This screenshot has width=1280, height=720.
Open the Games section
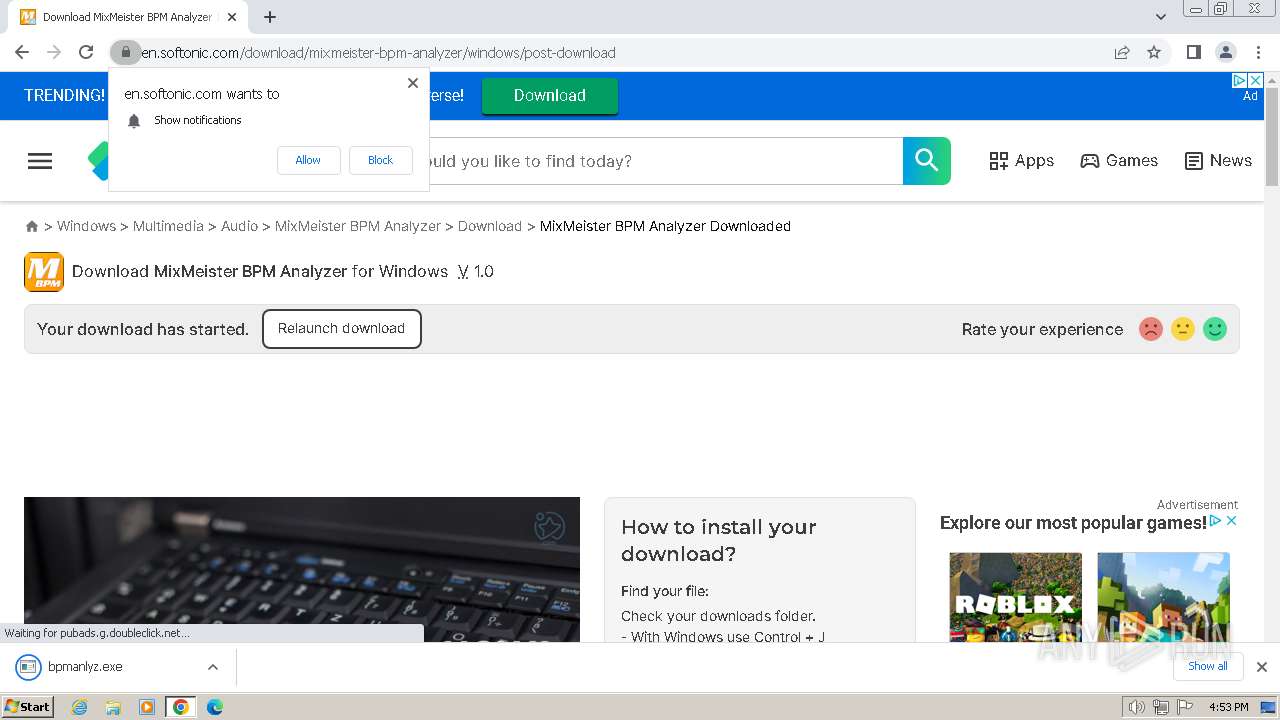(x=1119, y=161)
